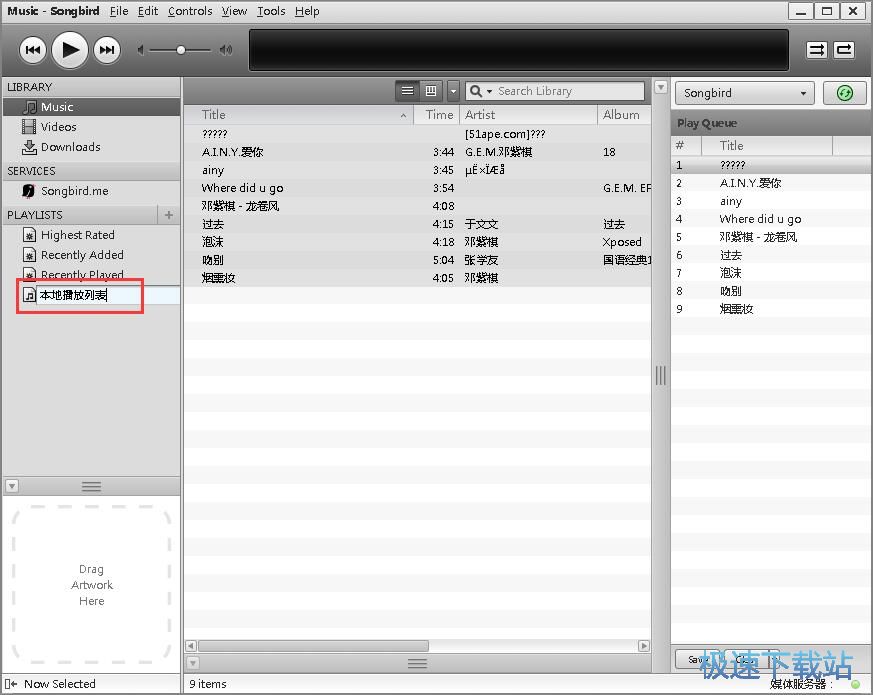Open the Downloads library item
The width and height of the screenshot is (873, 695).
click(x=92, y=147)
